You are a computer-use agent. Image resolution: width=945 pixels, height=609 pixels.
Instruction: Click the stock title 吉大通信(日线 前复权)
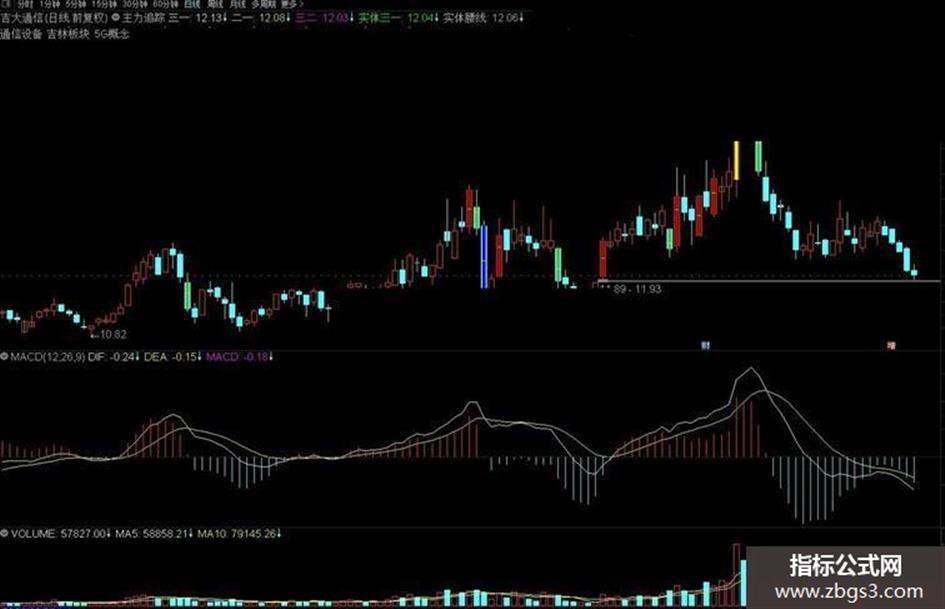54,18
